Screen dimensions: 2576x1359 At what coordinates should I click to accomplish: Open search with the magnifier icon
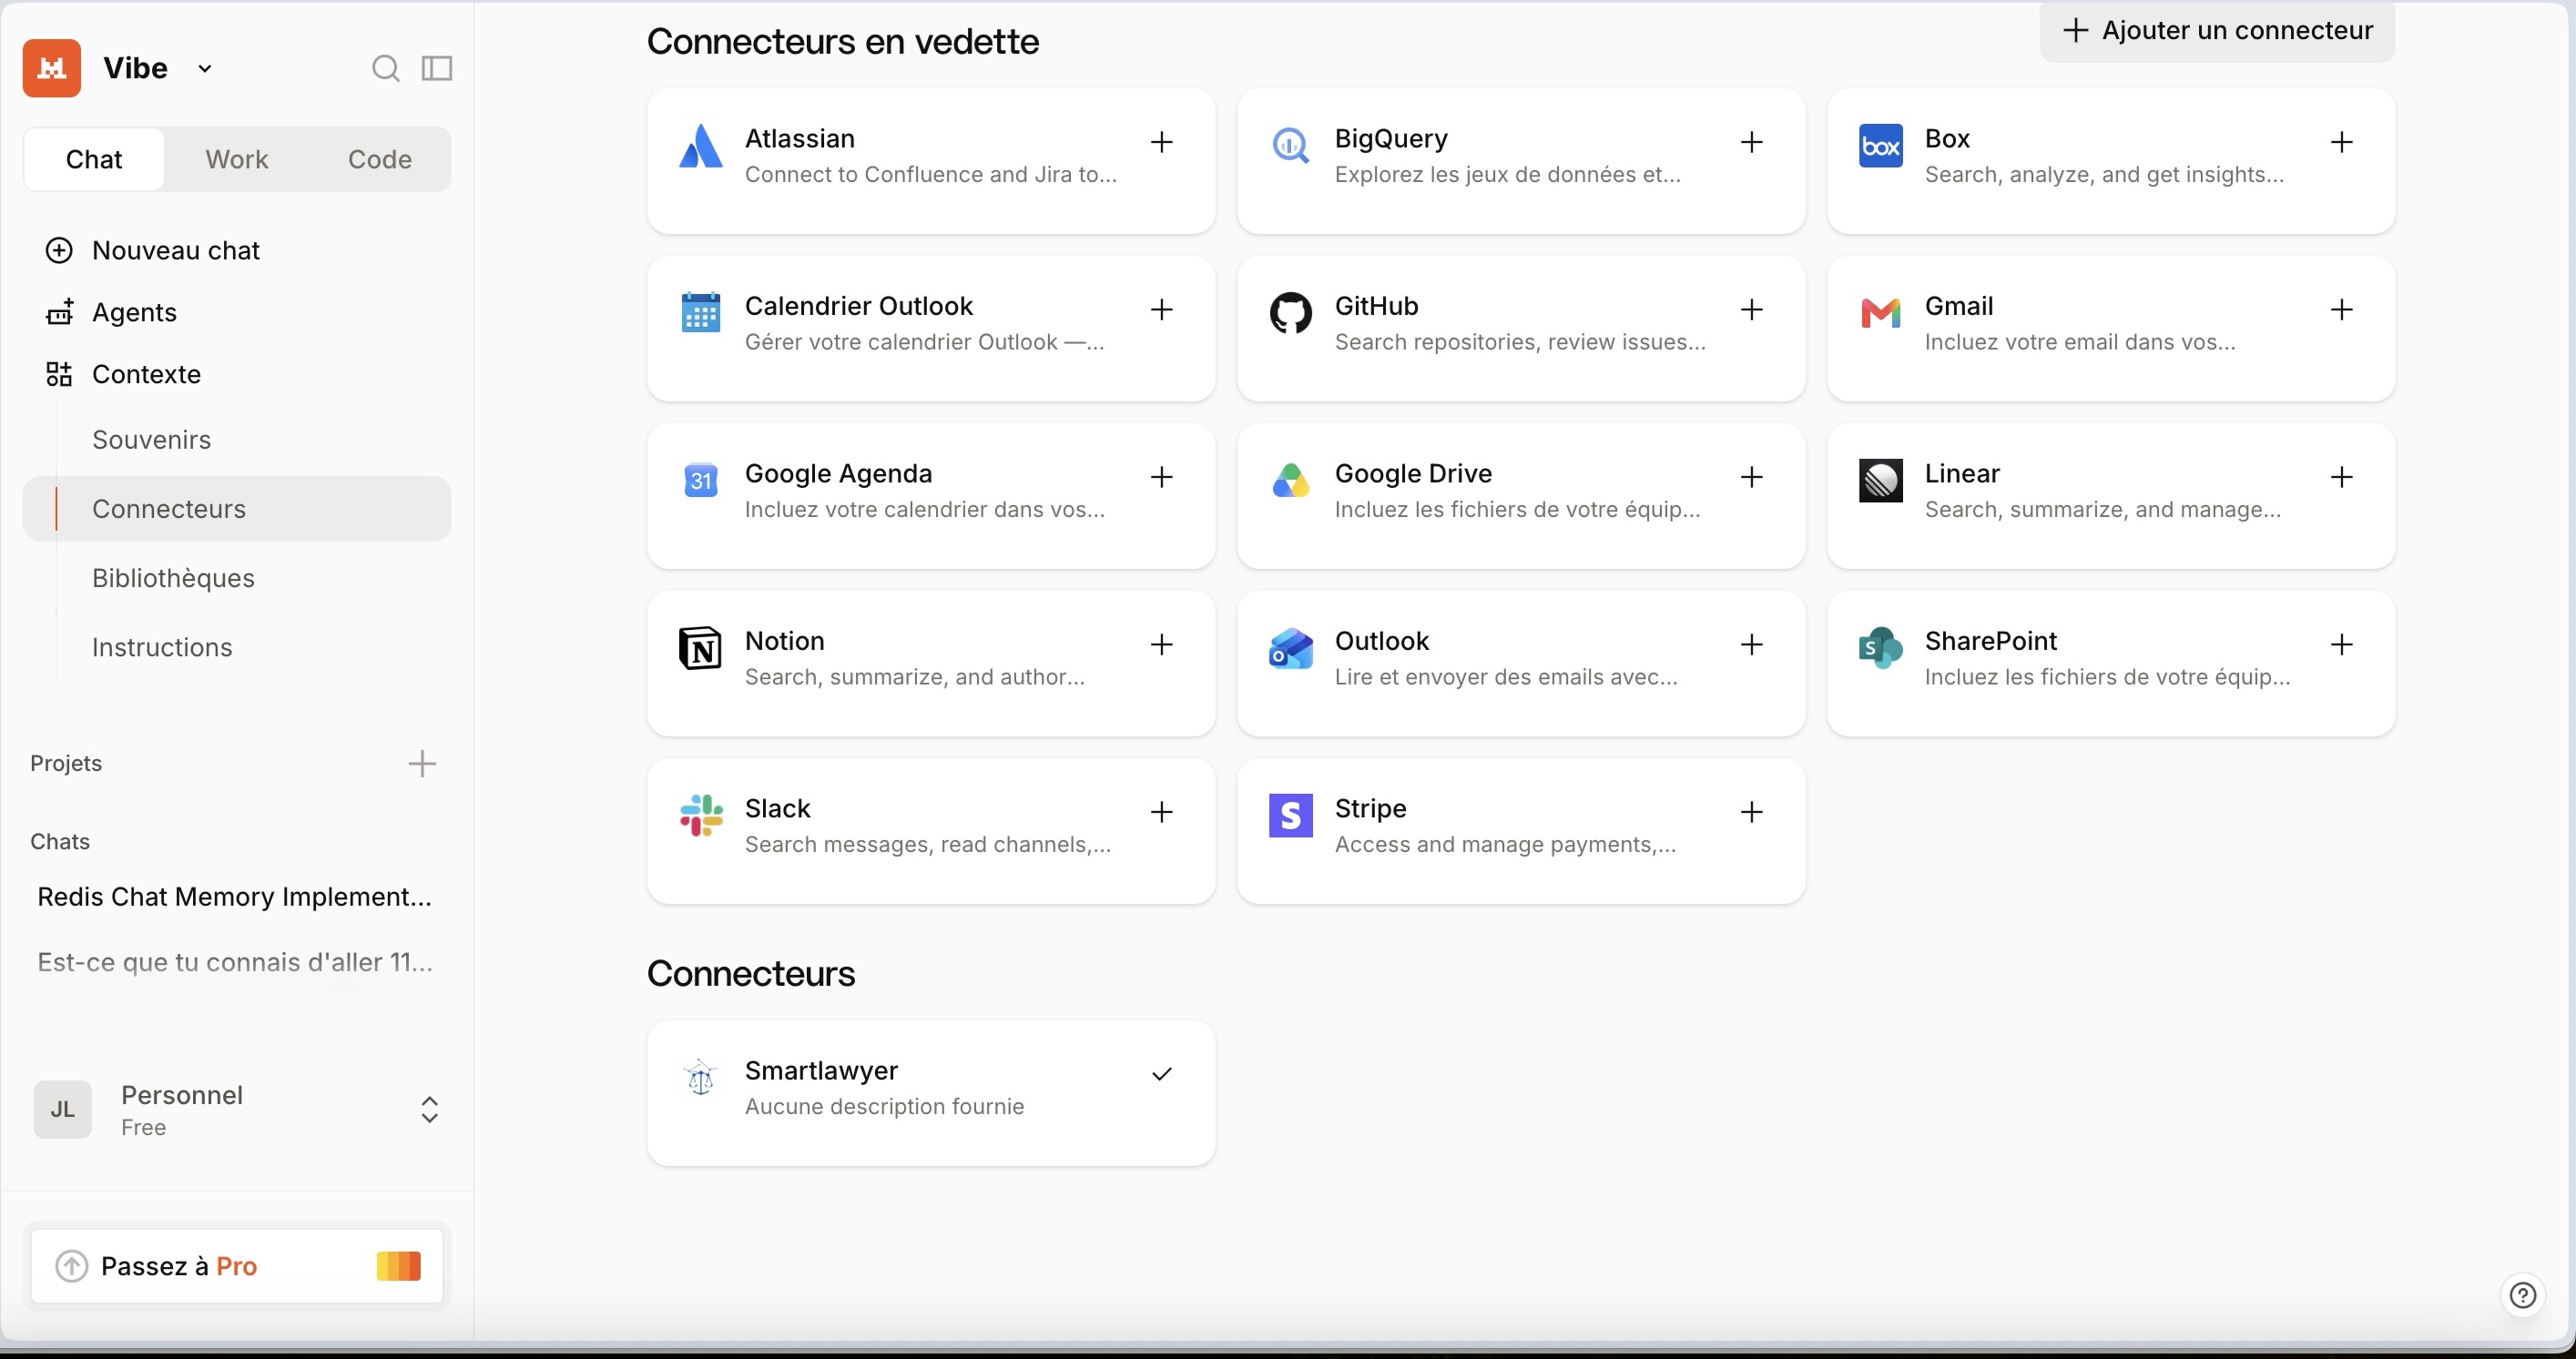click(385, 68)
